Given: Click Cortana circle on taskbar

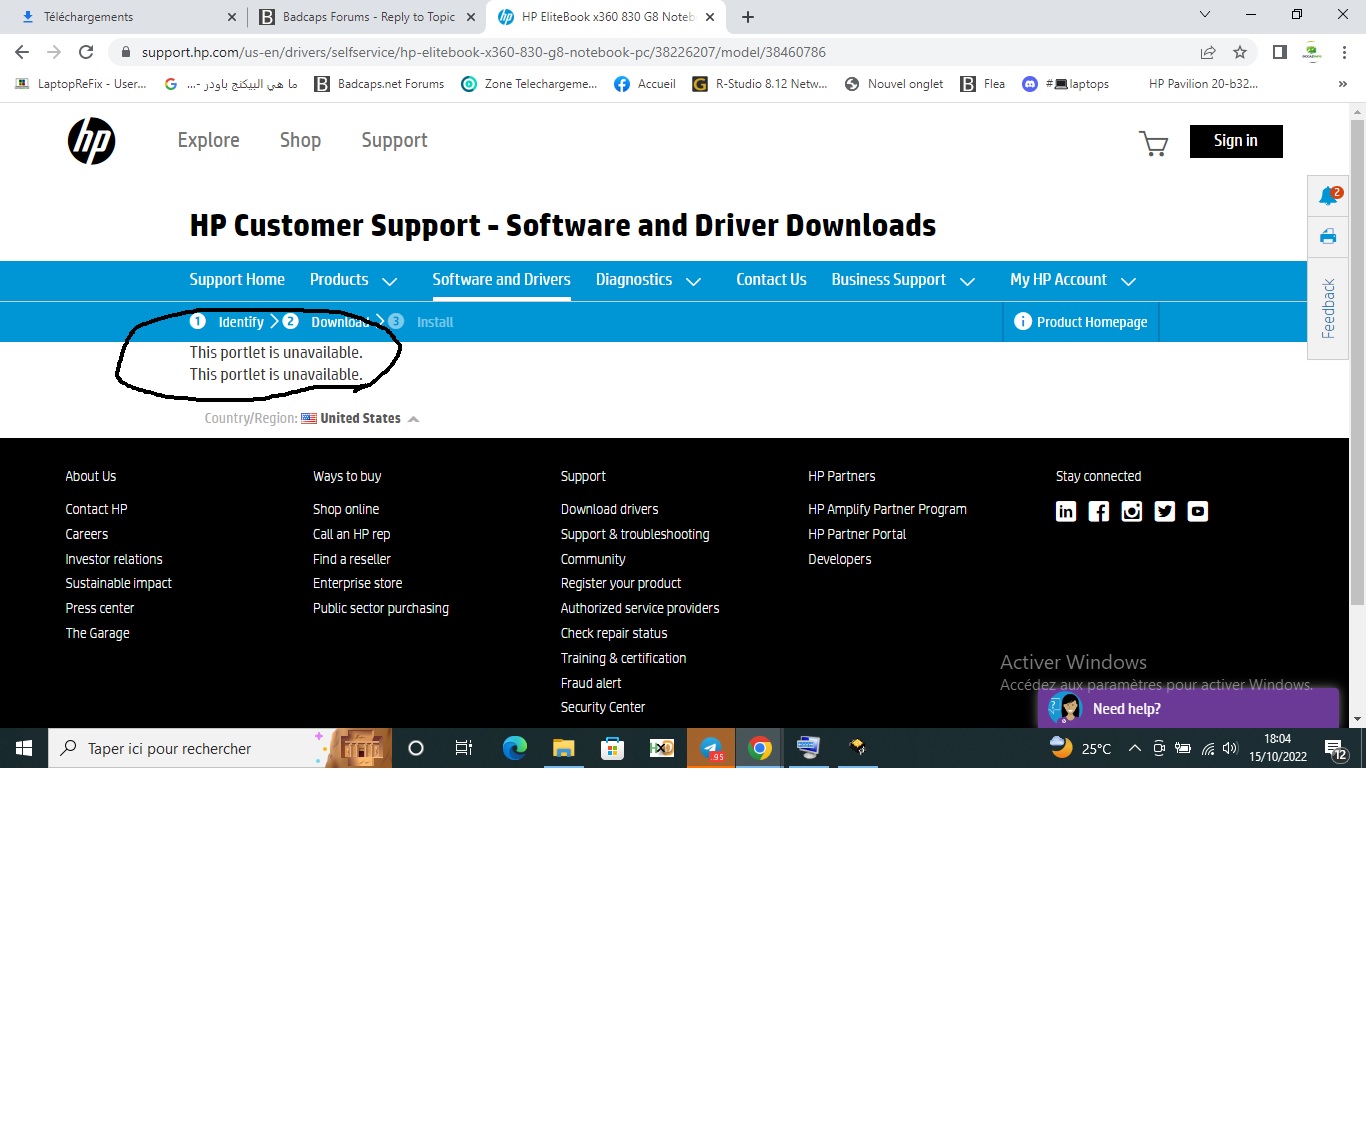Looking at the screenshot, I should (416, 748).
